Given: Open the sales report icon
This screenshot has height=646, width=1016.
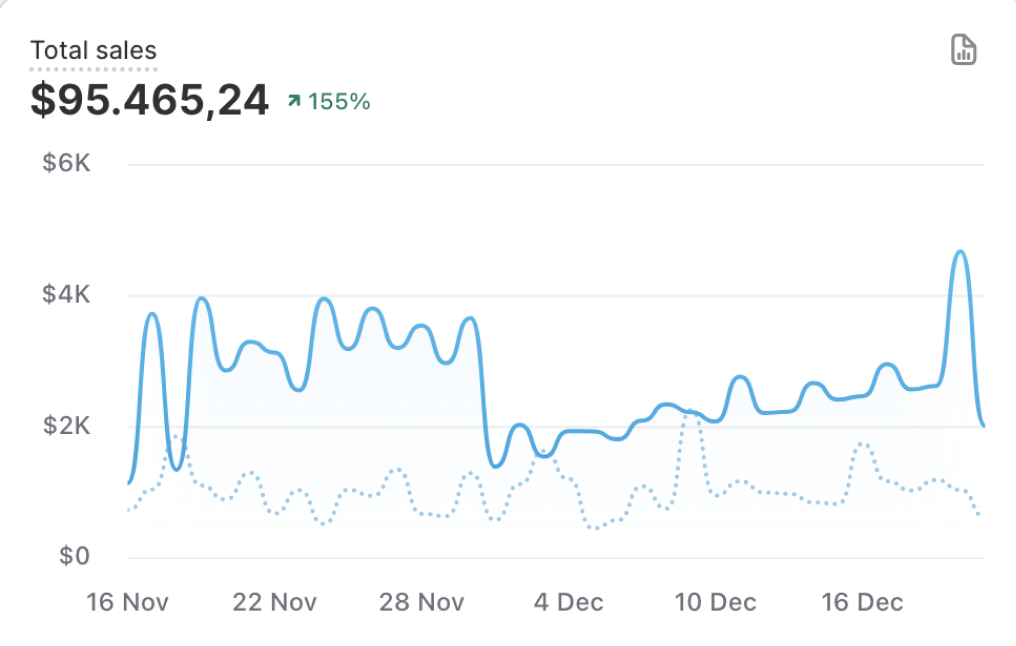Looking at the screenshot, I should 963,50.
